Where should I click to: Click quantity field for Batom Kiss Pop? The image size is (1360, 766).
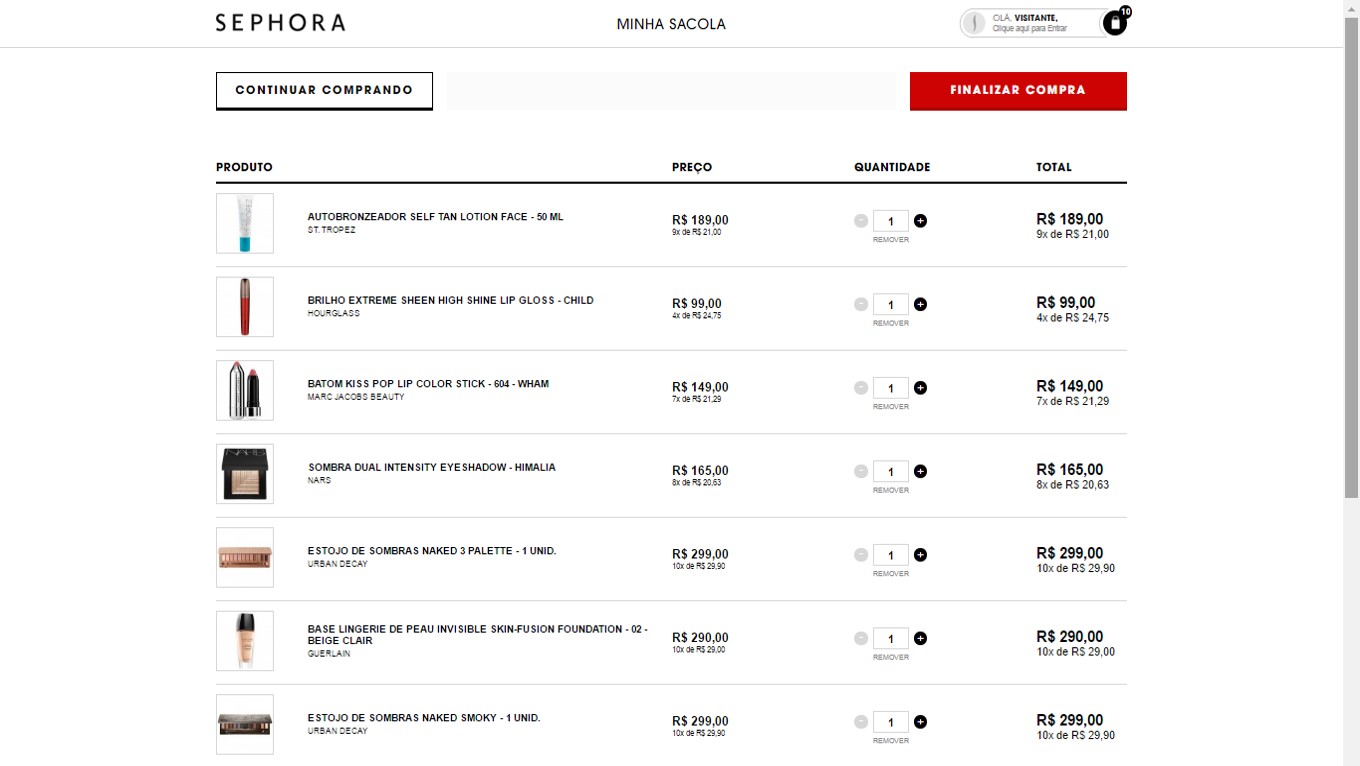pos(891,388)
